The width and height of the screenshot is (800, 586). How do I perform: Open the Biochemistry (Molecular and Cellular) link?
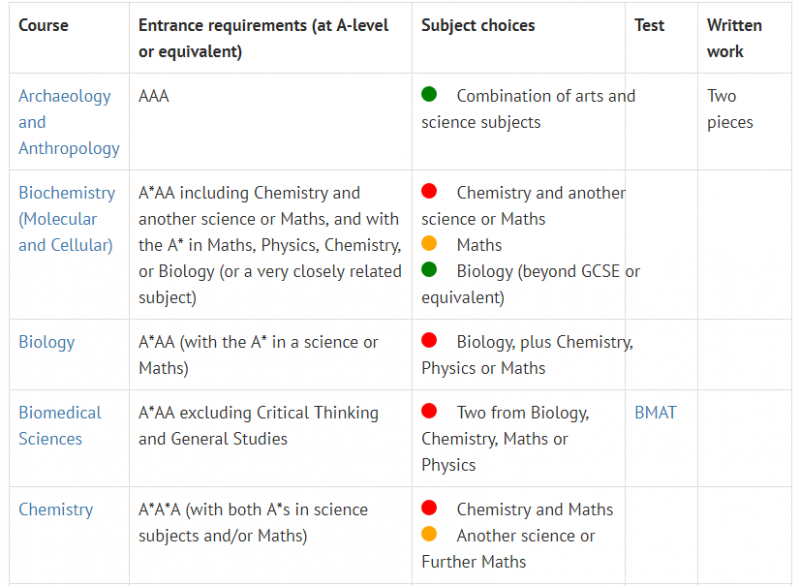(x=67, y=219)
